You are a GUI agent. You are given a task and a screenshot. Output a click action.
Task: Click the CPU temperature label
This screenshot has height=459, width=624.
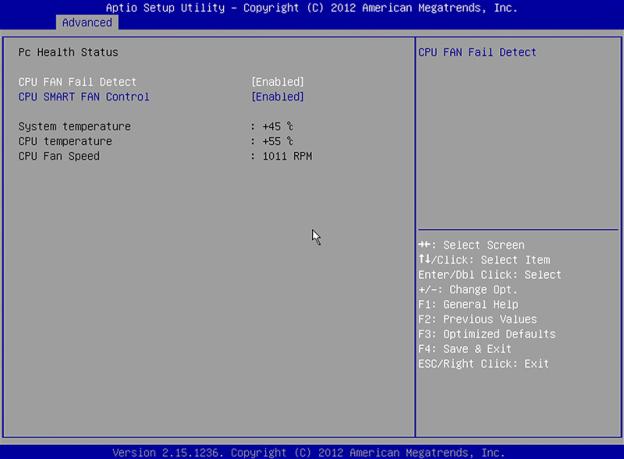pos(65,141)
